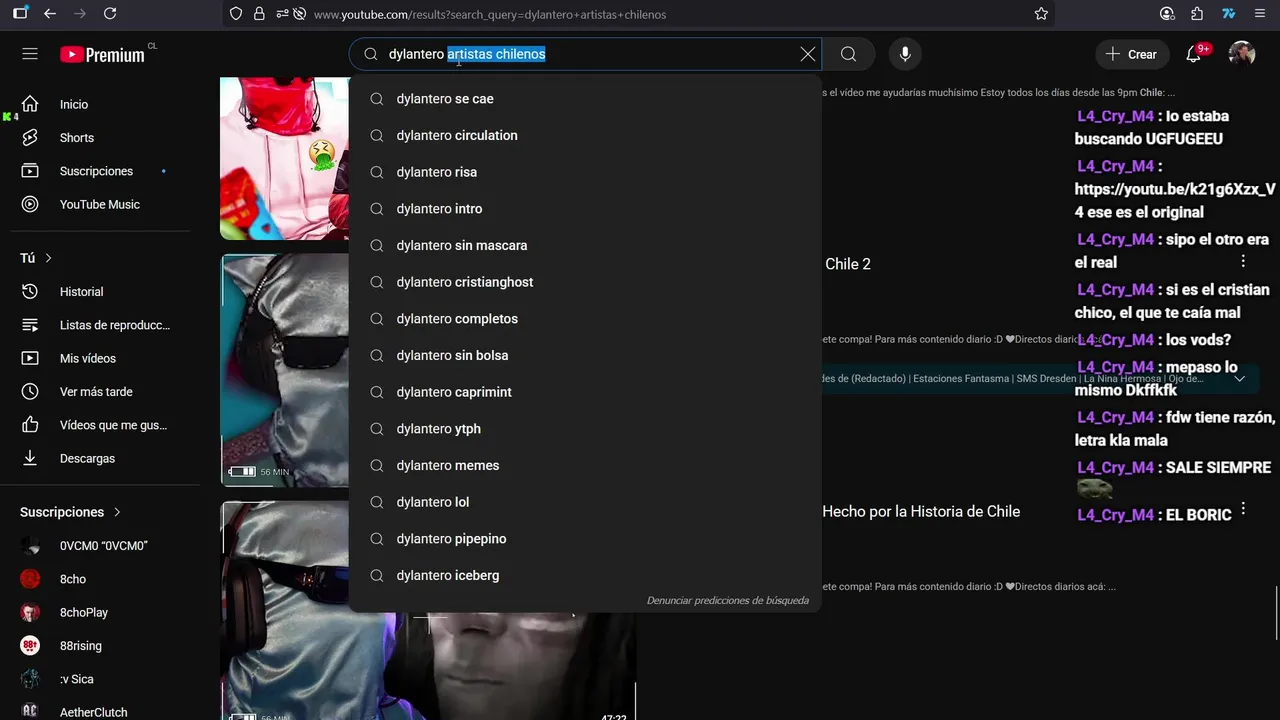Select suggestion 'dylantero caprimint'
The image size is (1280, 720).
(585, 392)
